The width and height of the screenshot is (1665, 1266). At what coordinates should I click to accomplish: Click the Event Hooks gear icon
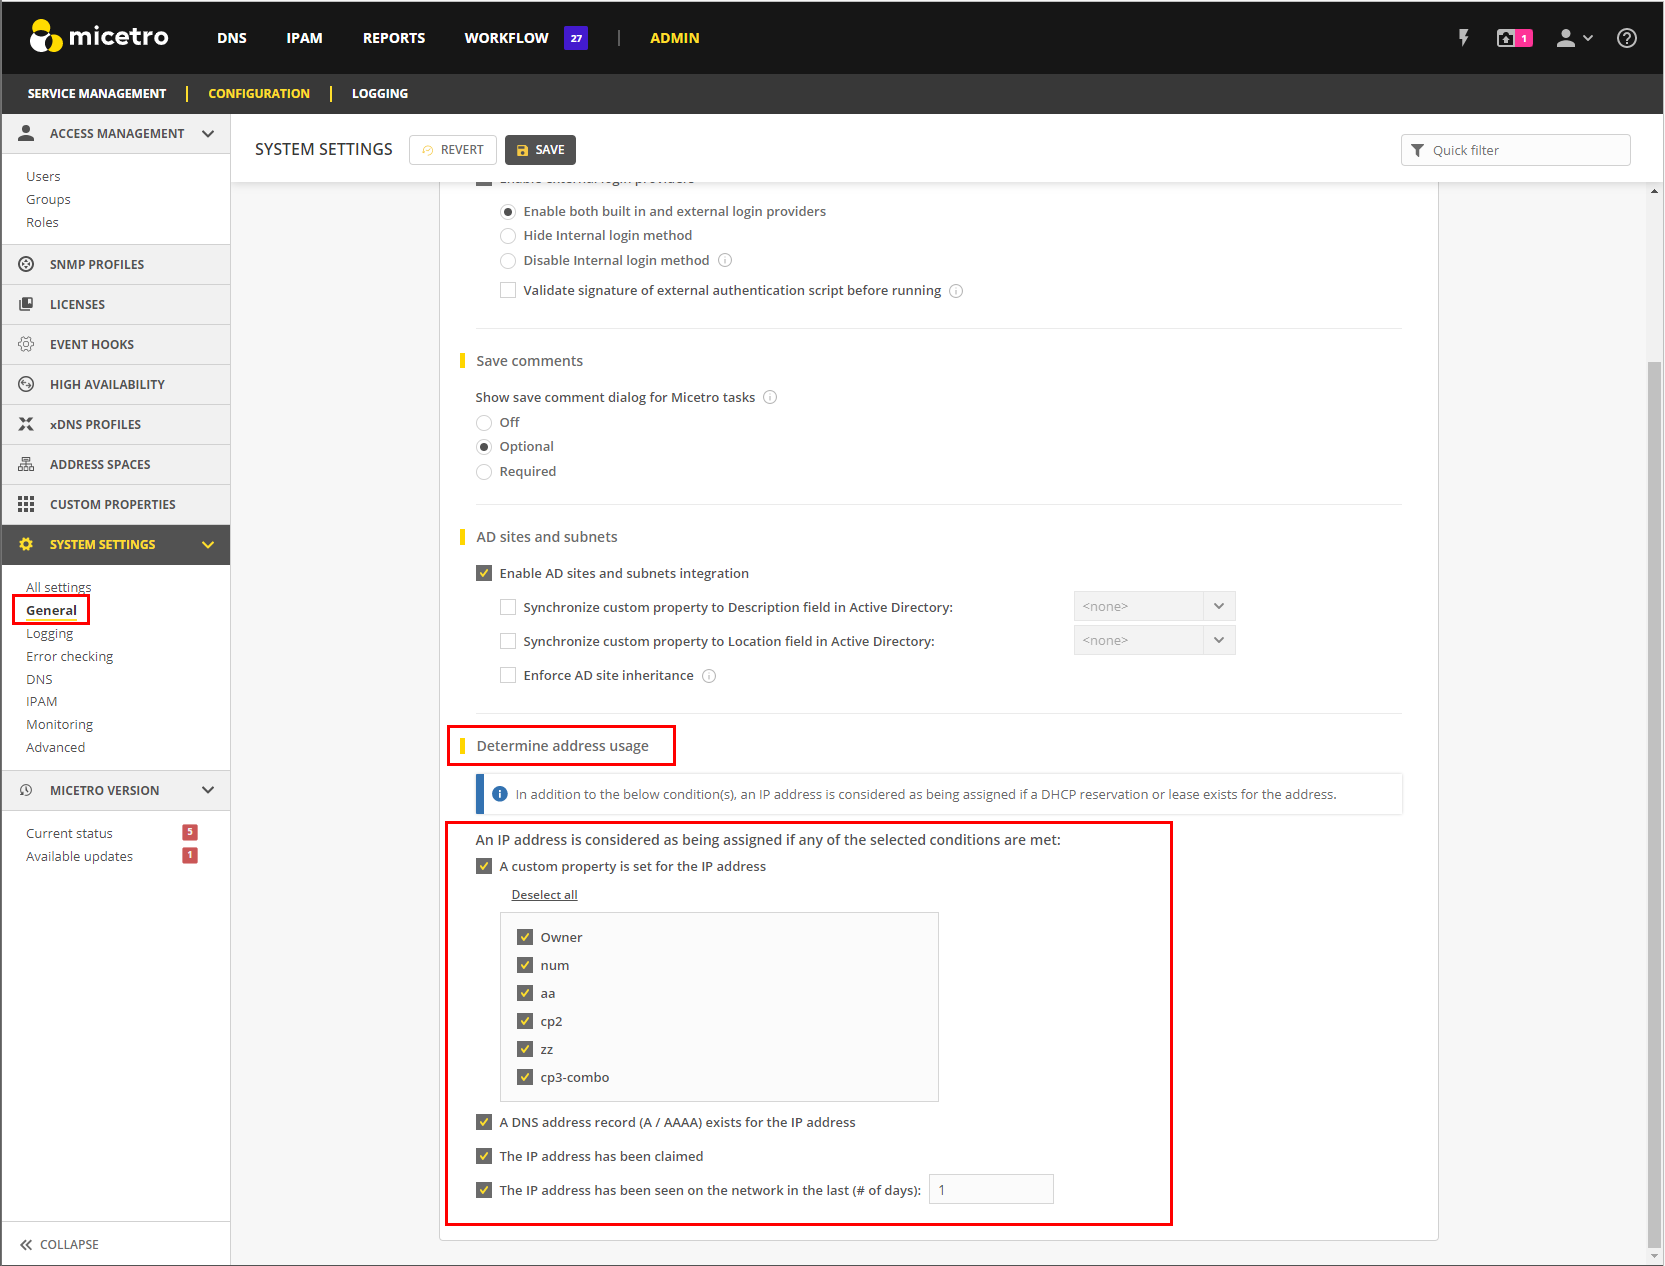tap(26, 344)
